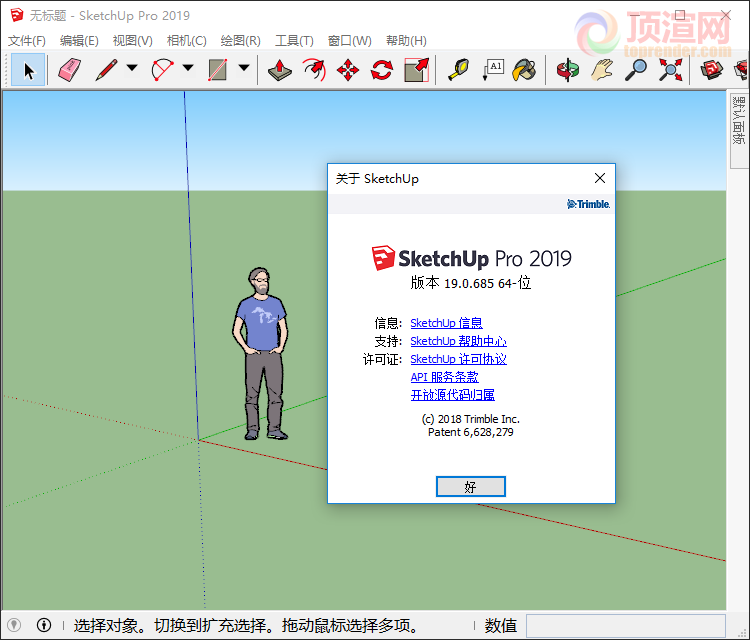
Task: Choose the Zoom magnifier tool
Action: tap(636, 70)
